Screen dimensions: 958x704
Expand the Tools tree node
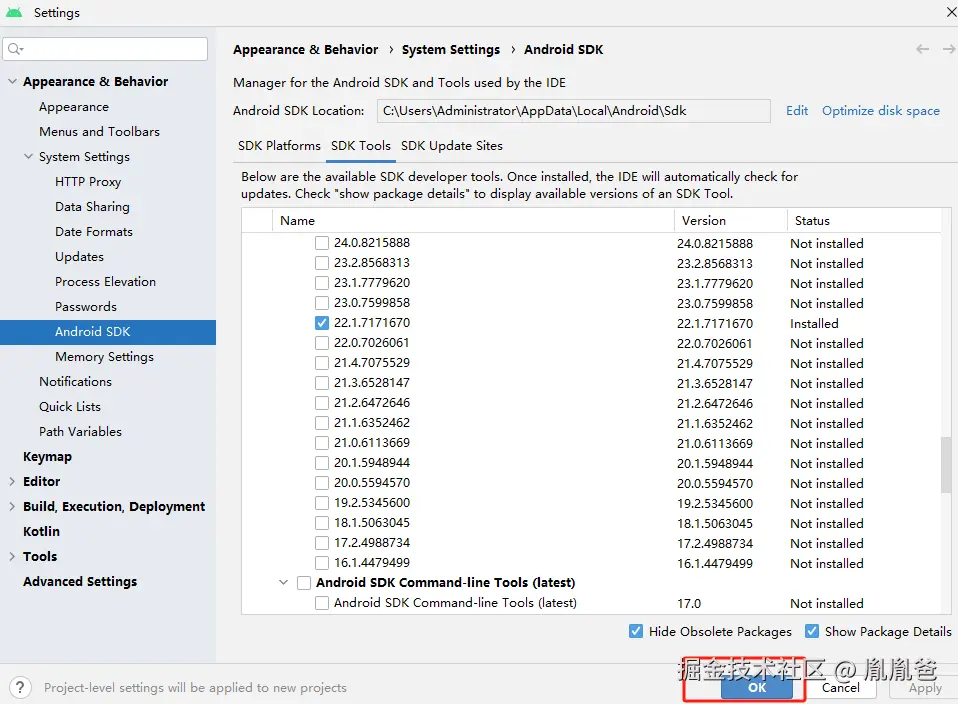tap(12, 557)
